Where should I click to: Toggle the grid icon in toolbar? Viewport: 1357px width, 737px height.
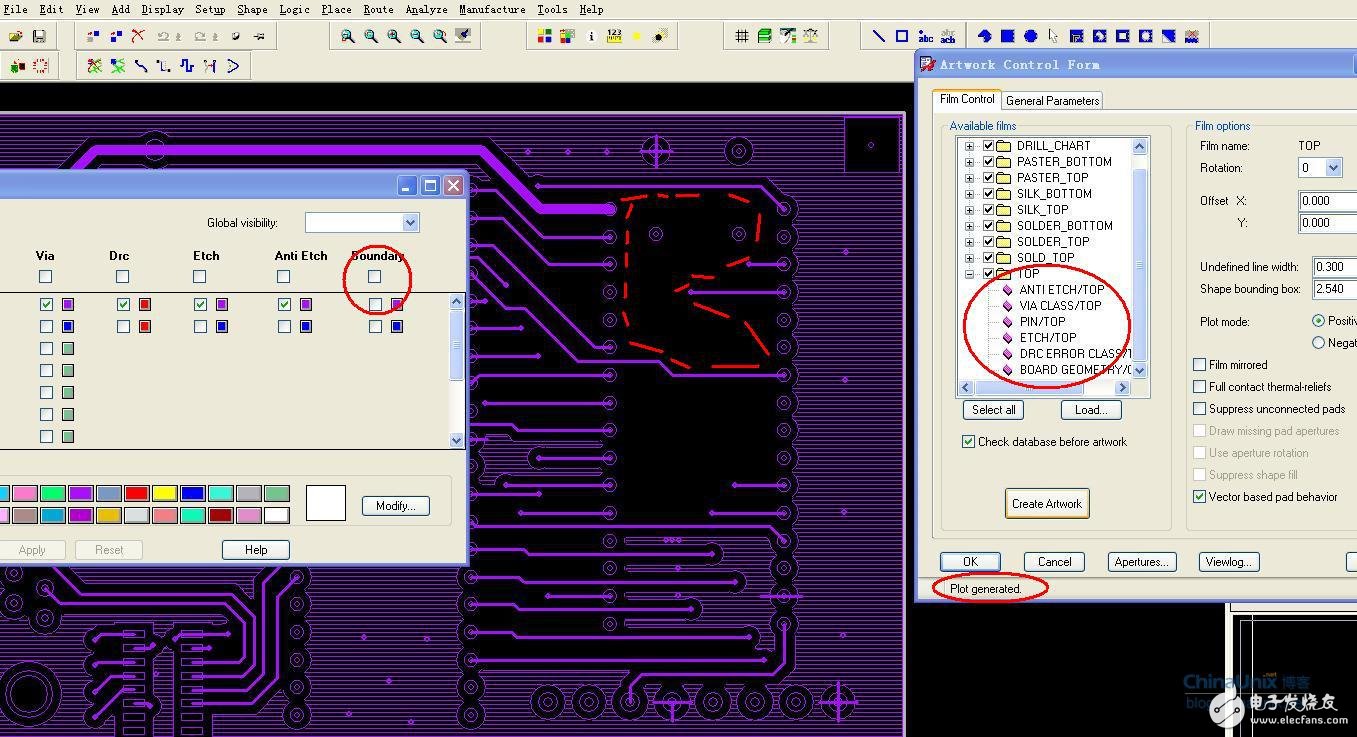741,36
